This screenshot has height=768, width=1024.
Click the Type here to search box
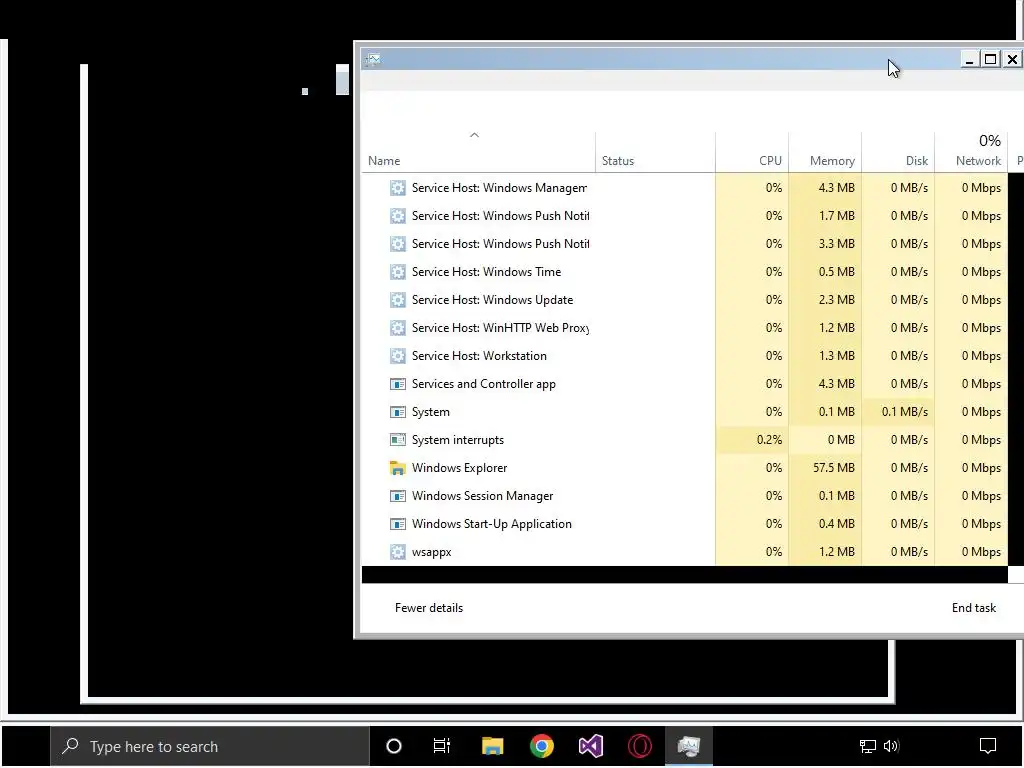(210, 746)
